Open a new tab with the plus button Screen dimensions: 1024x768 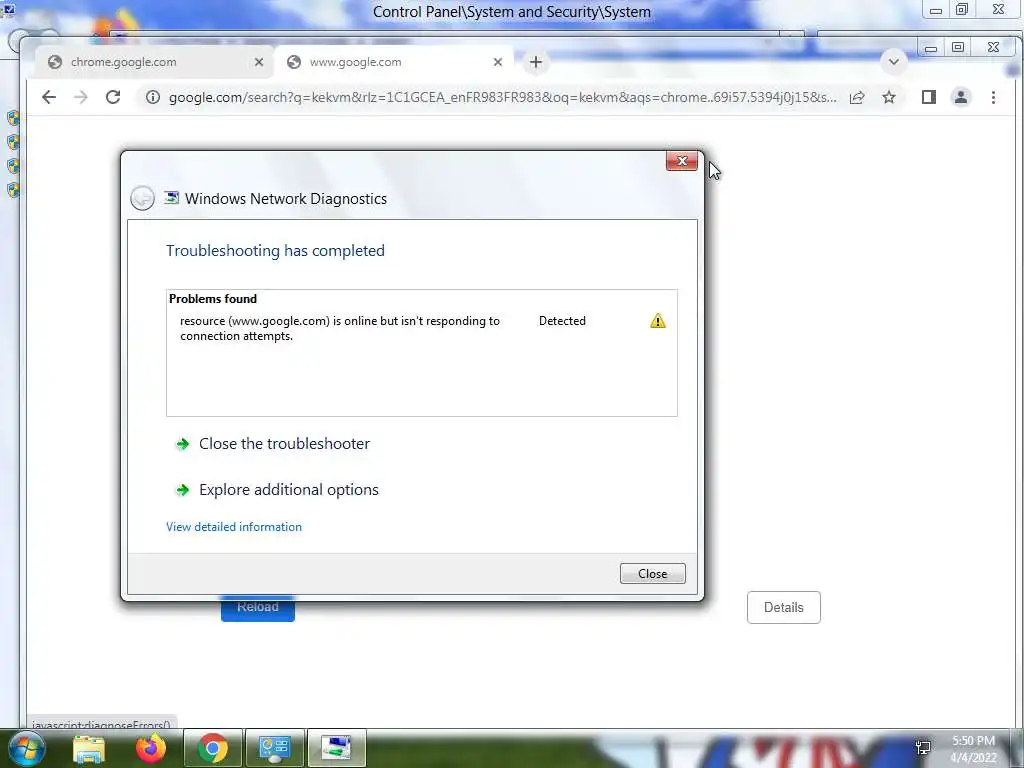[536, 62]
